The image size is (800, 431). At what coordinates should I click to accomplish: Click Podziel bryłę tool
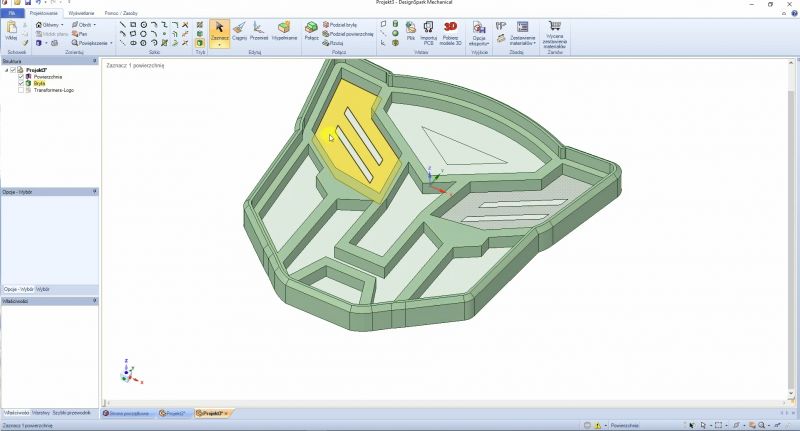(340, 24)
